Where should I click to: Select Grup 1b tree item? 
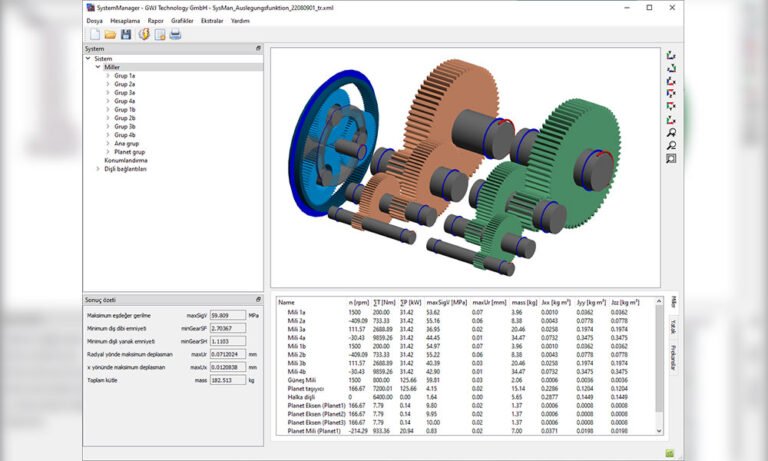(x=125, y=109)
